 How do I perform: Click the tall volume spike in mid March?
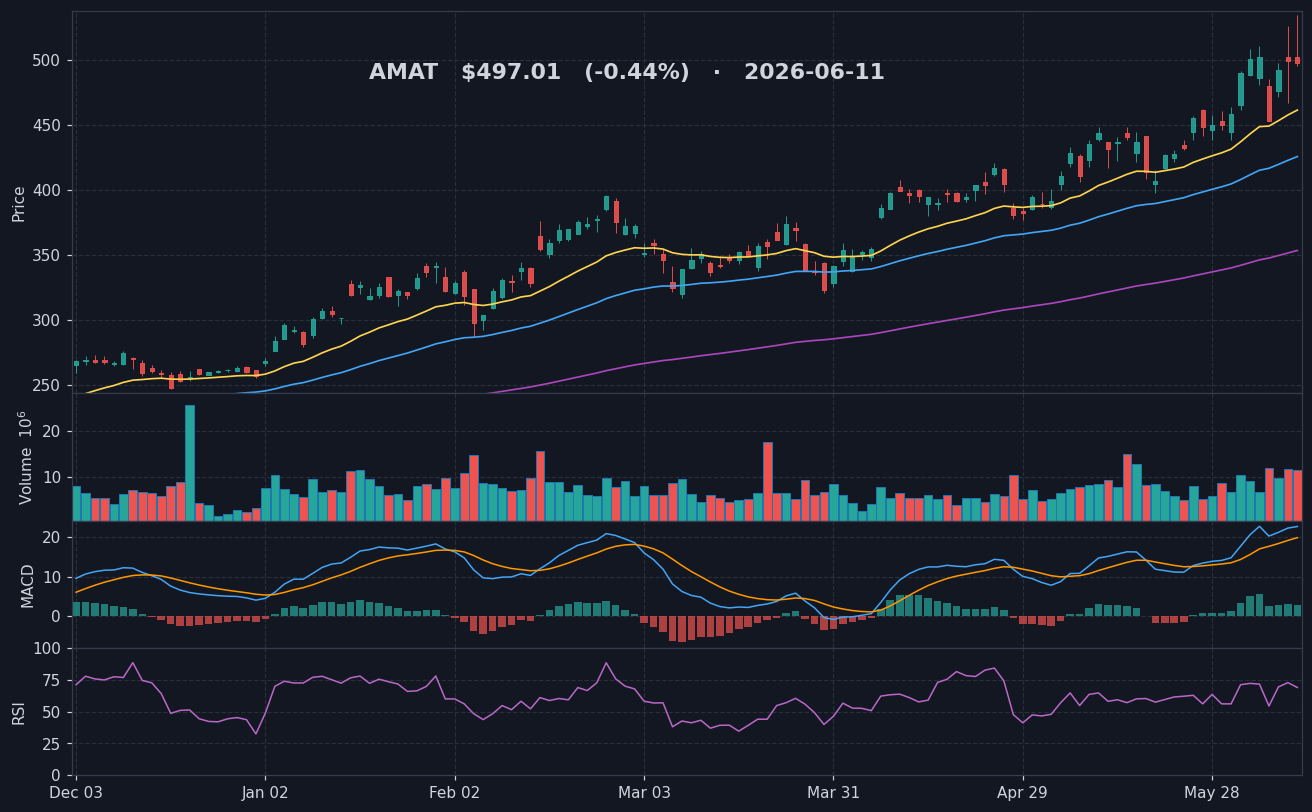click(x=768, y=482)
